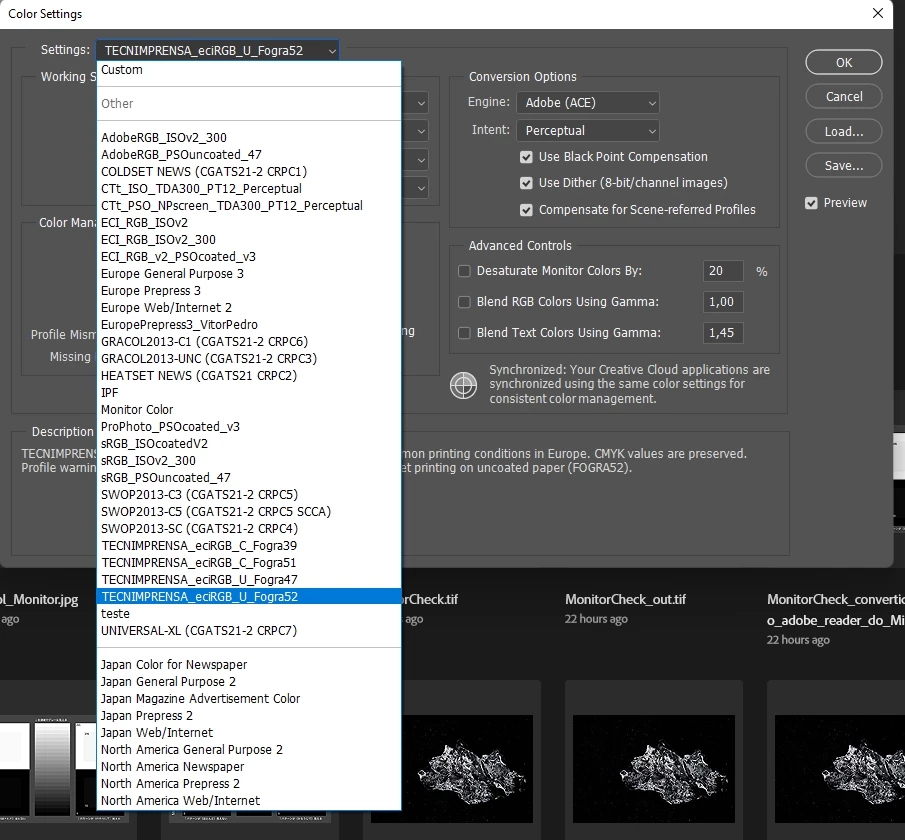Select SWOP2013-C3 (CGATS21-2 CRPC5)
The width and height of the screenshot is (905, 840).
[249, 495]
